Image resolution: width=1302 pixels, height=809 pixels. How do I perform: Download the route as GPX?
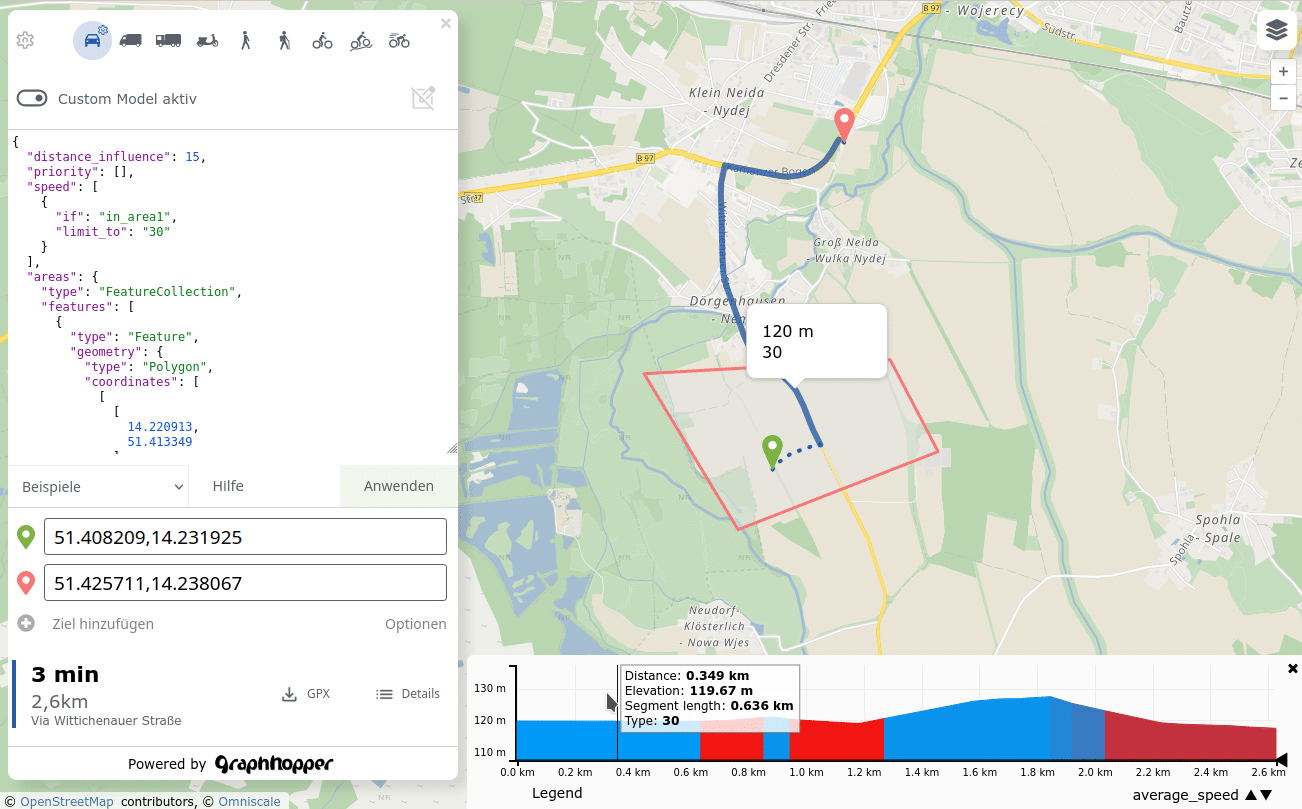pos(306,694)
